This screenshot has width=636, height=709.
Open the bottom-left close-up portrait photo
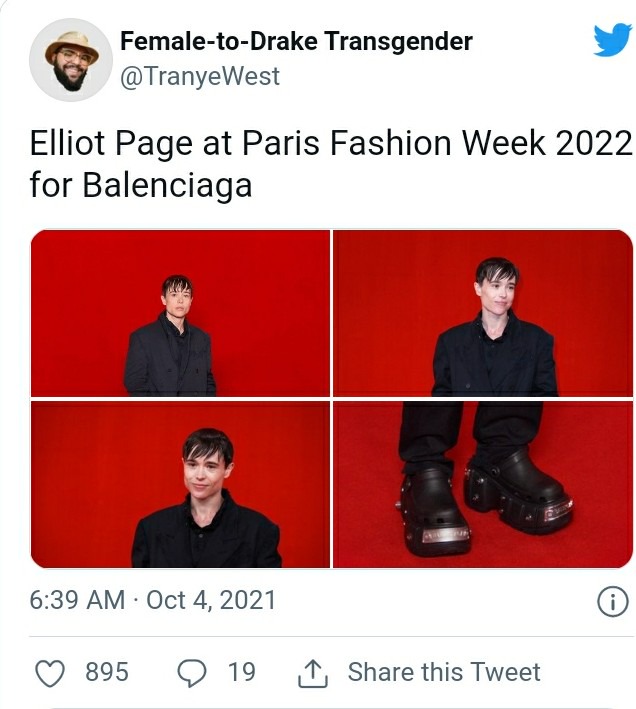(180, 484)
